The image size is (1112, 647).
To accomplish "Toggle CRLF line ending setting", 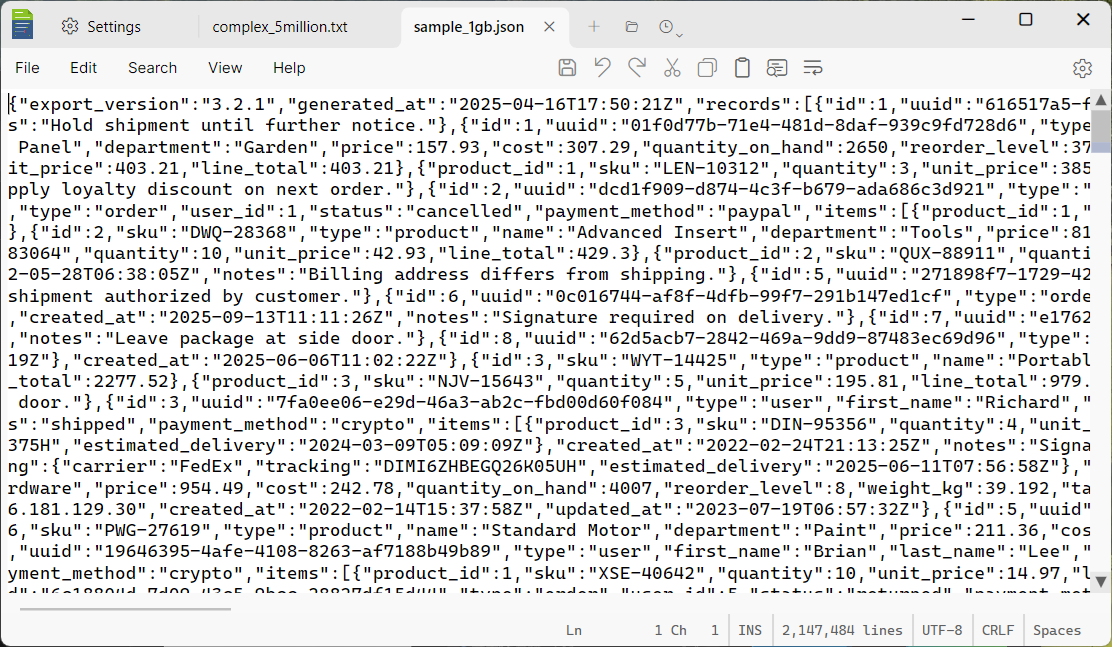I will pos(998,630).
